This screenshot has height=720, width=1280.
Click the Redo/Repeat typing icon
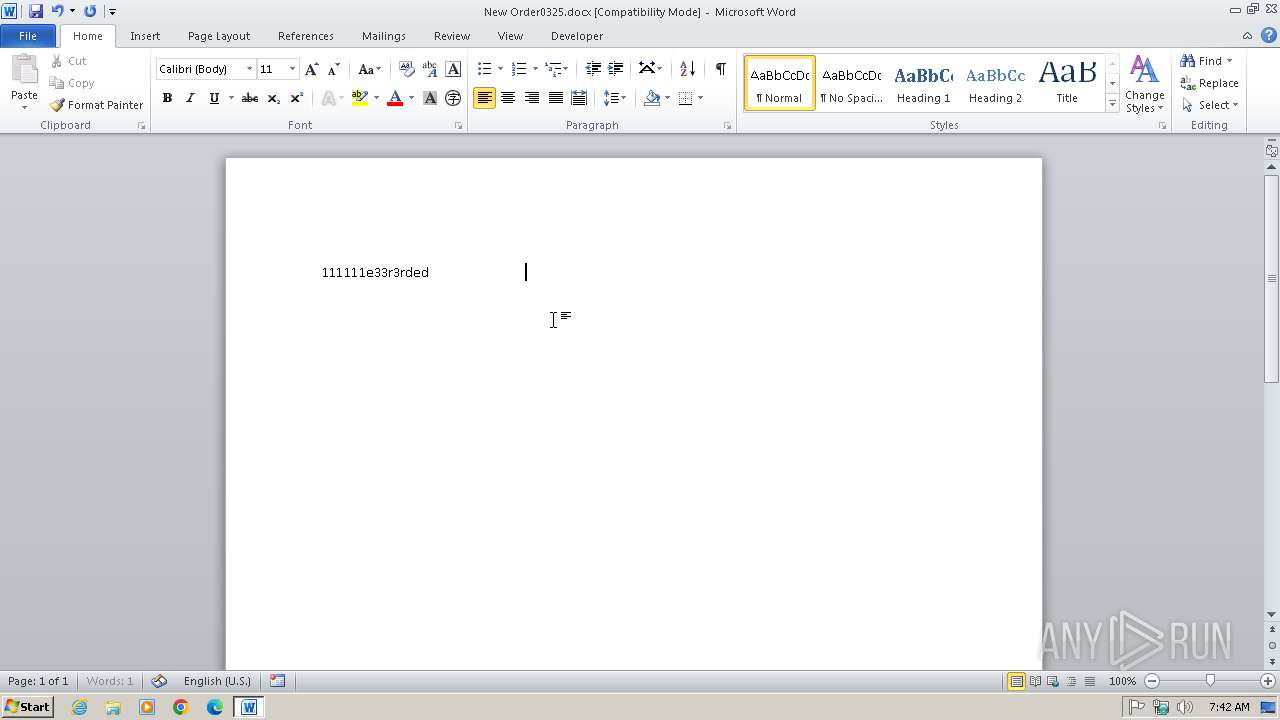tap(90, 11)
